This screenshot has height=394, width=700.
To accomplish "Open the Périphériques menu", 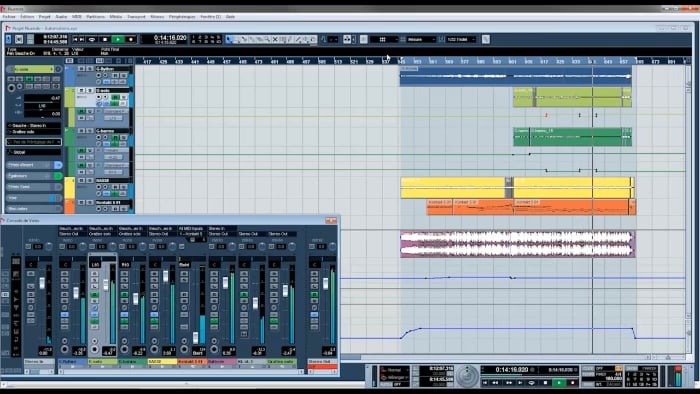I will 182,17.
